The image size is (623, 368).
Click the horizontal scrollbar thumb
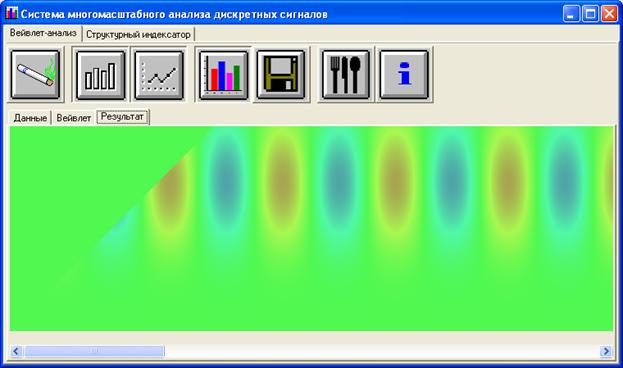[94, 351]
